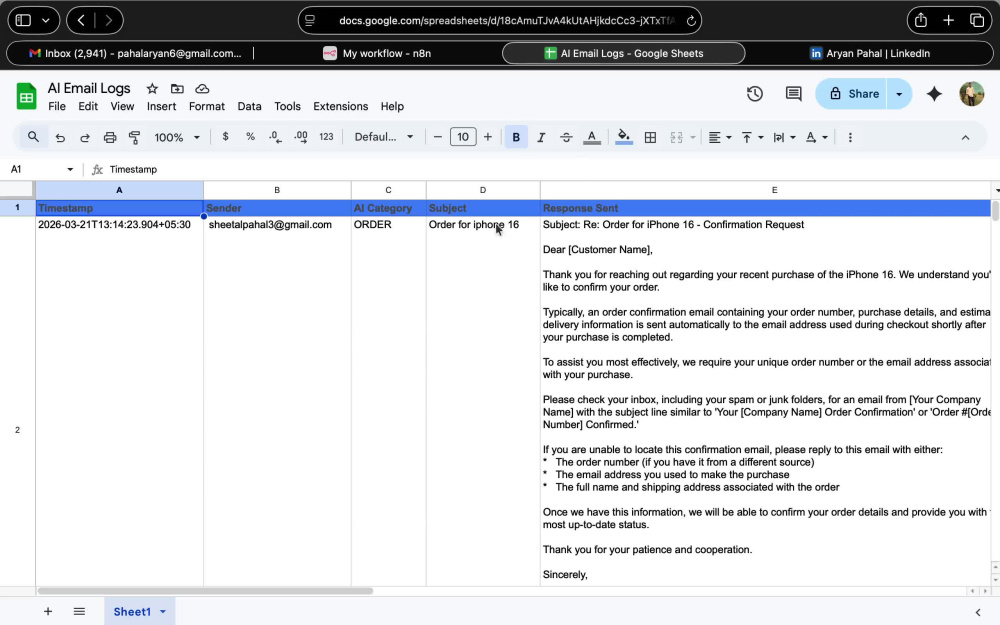Open Sheet1 tab options arrow
Screen dimensions: 1000x625
(163, 612)
